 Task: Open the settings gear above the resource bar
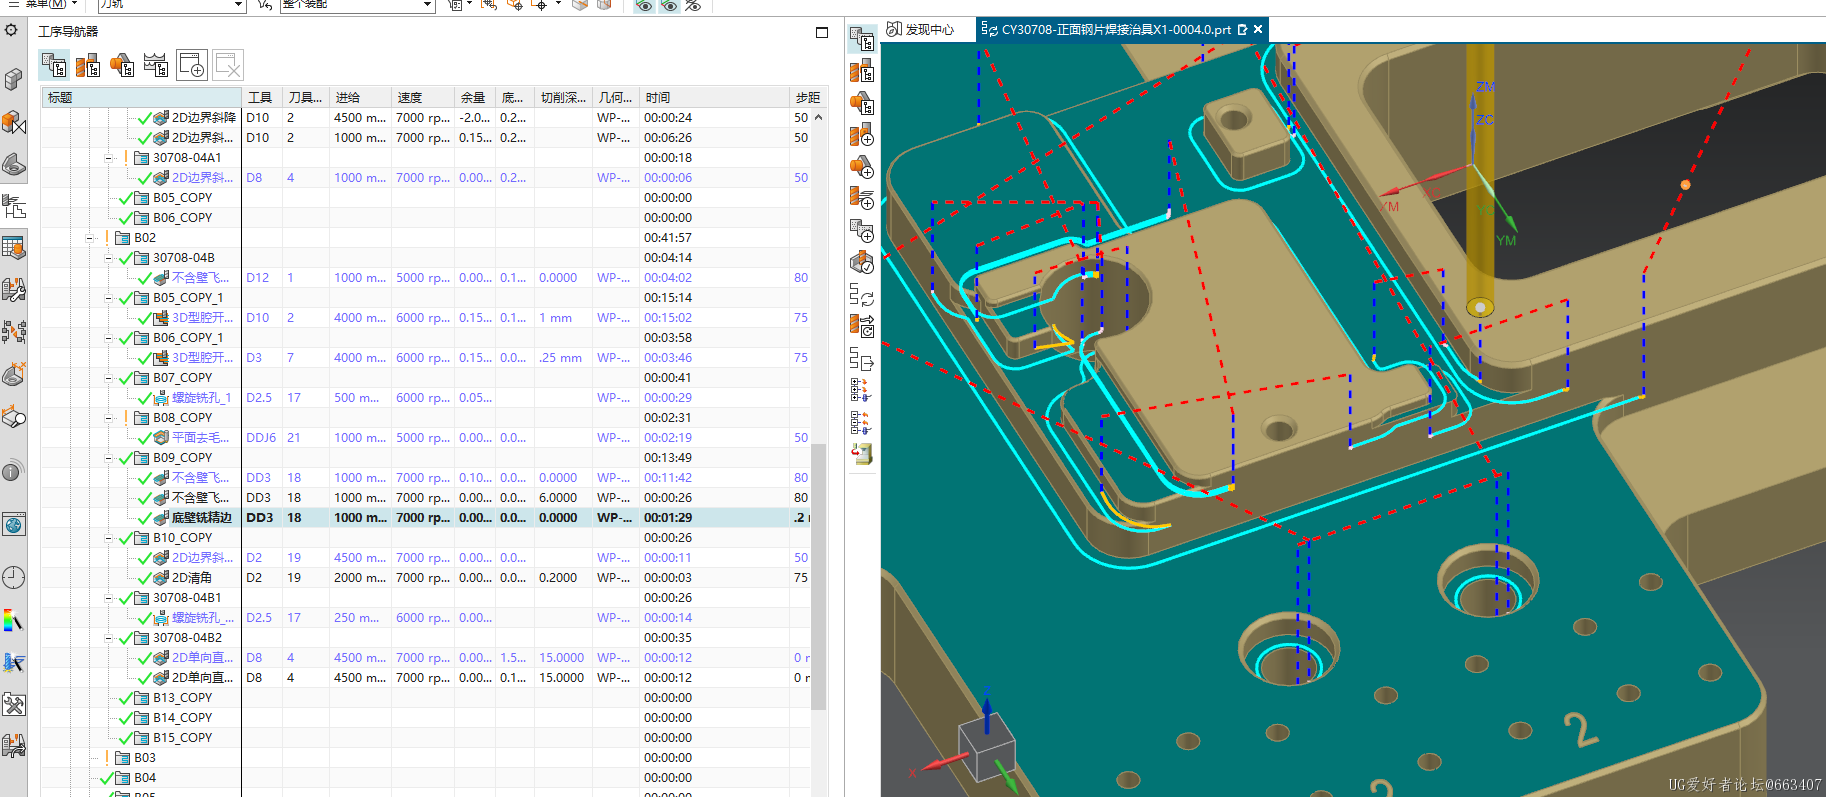(x=11, y=30)
